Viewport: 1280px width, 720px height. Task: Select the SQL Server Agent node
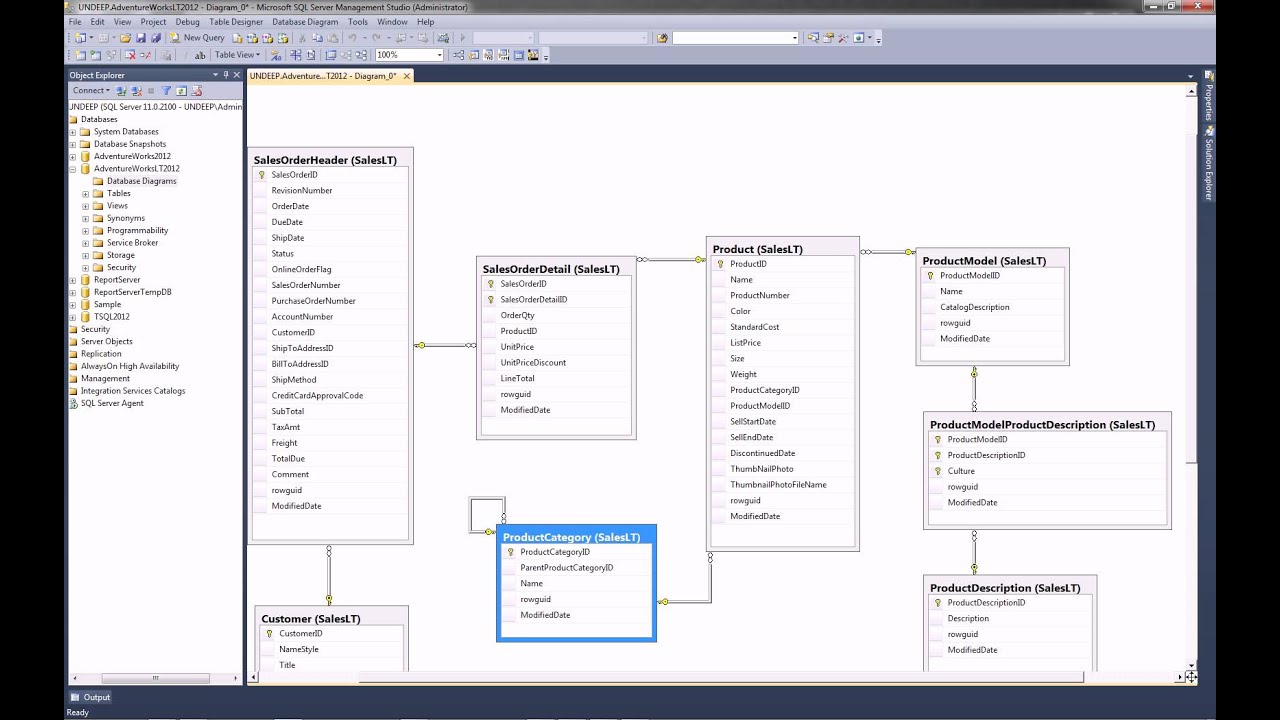(x=112, y=403)
